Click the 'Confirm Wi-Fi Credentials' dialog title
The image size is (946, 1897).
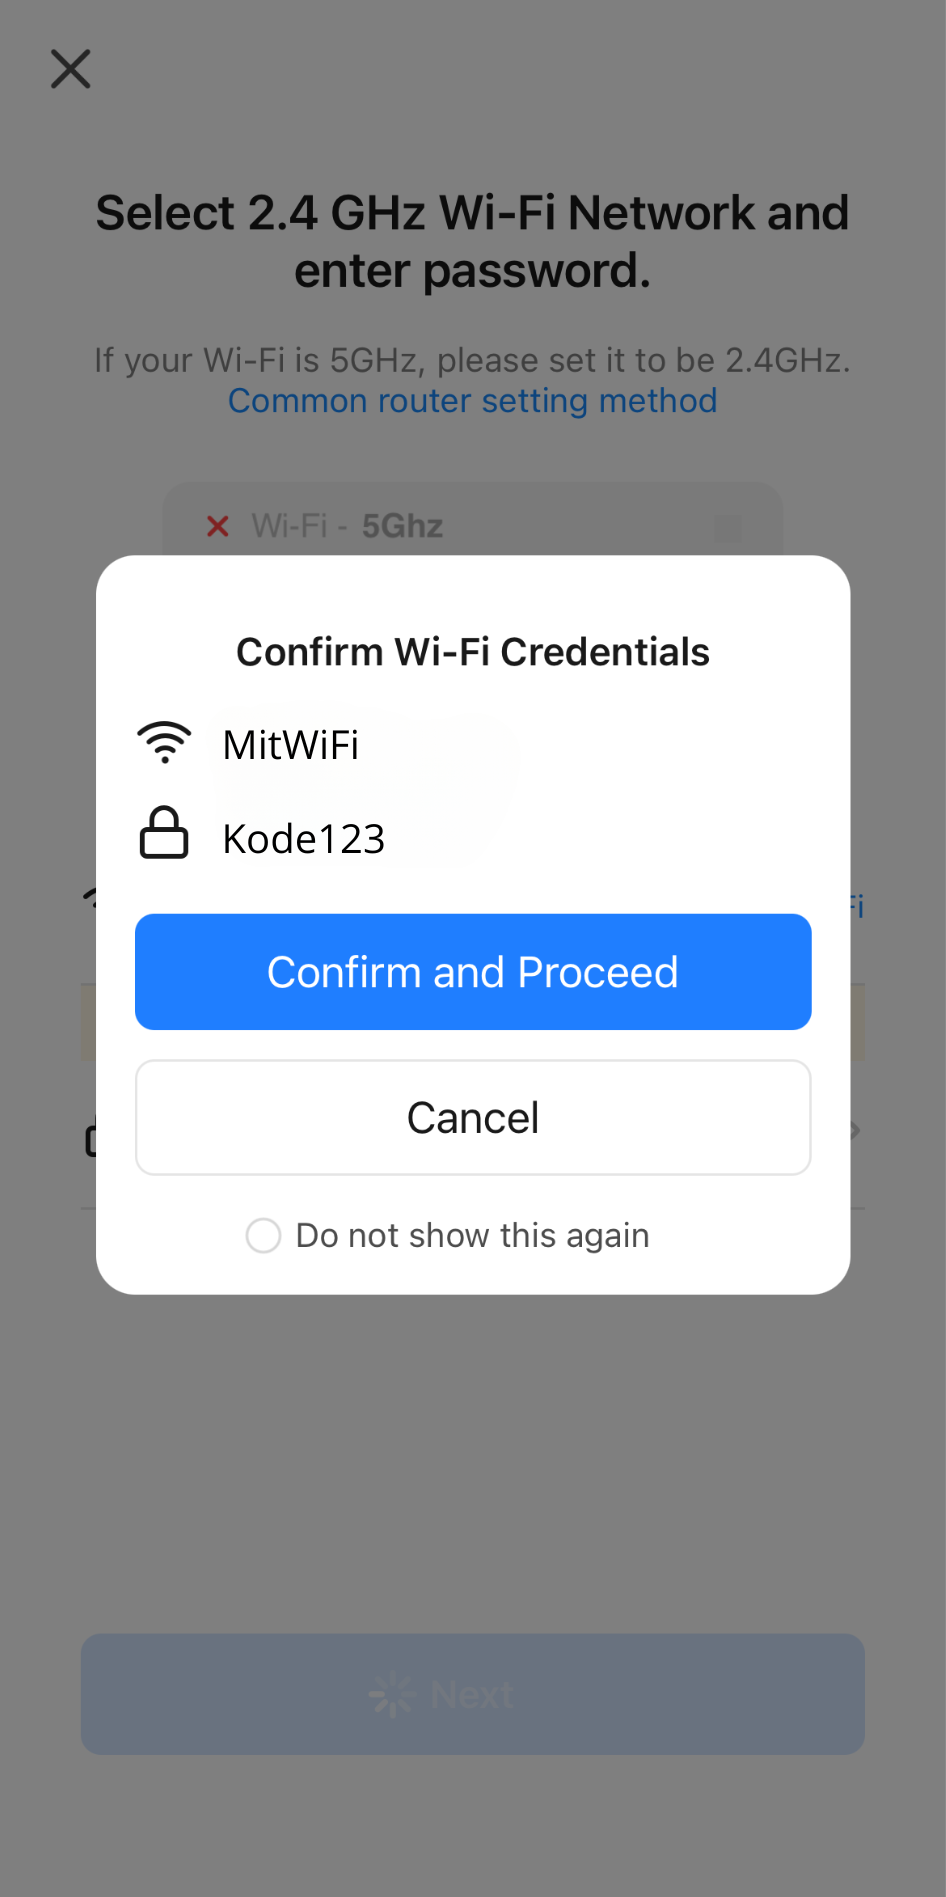click(473, 652)
